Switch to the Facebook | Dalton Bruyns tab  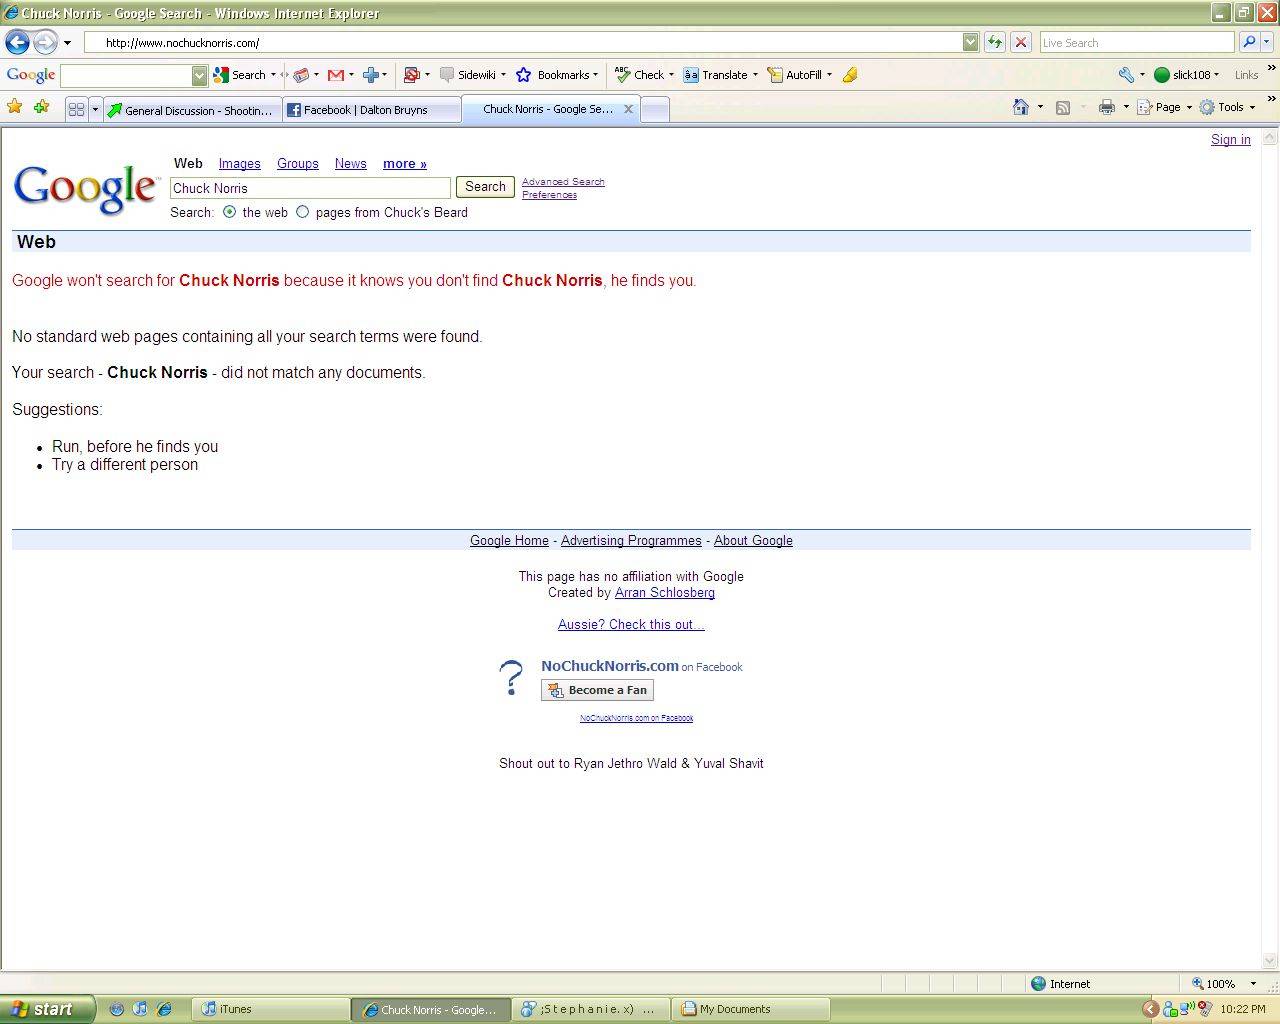click(370, 110)
